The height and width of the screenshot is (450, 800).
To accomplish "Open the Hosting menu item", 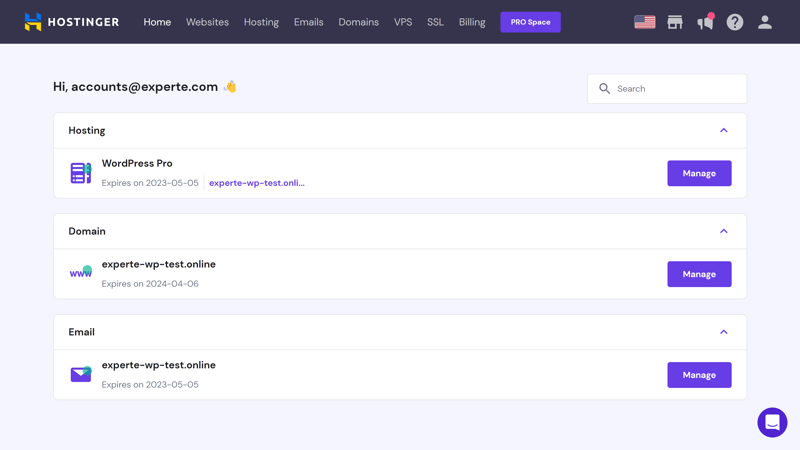I will tap(261, 22).
